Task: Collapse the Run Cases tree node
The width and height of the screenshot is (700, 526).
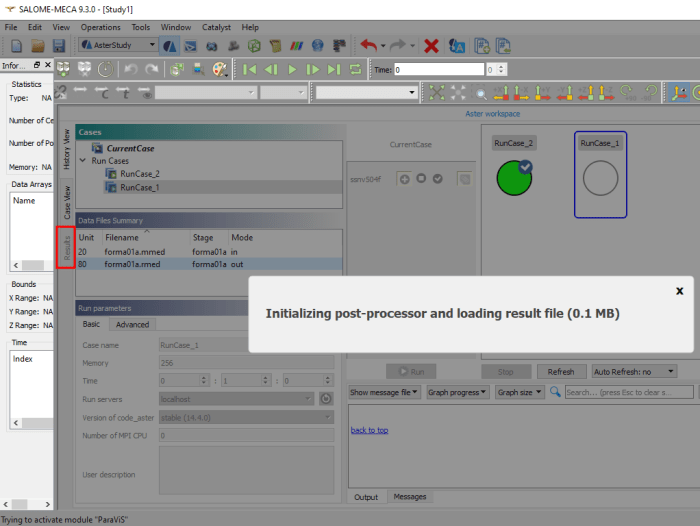Action: point(83,160)
